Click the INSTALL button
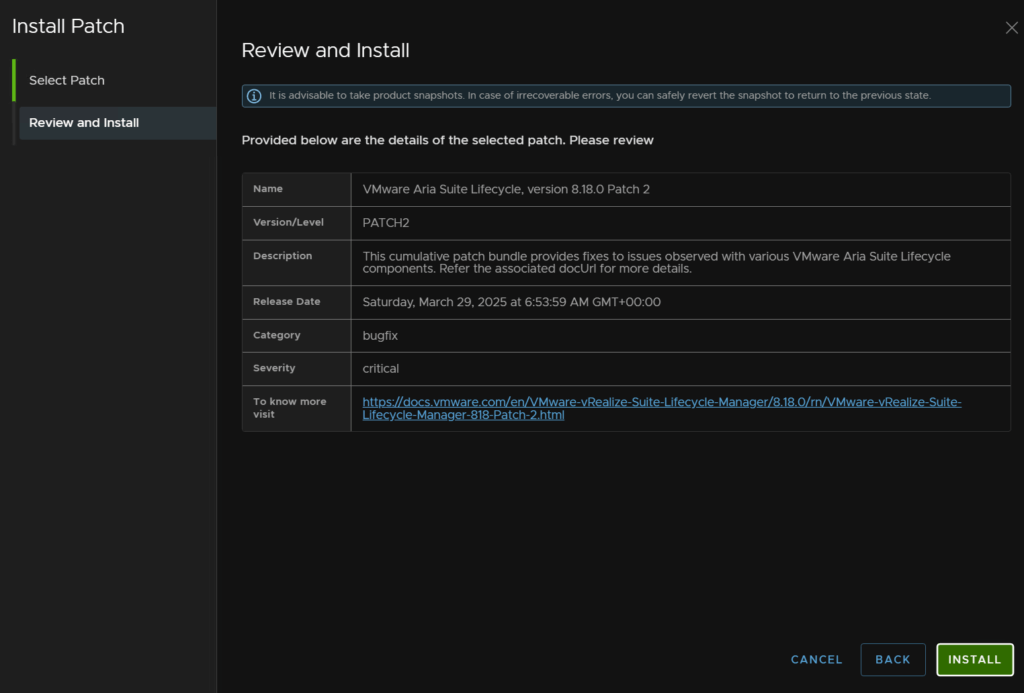1024x693 pixels. point(974,659)
